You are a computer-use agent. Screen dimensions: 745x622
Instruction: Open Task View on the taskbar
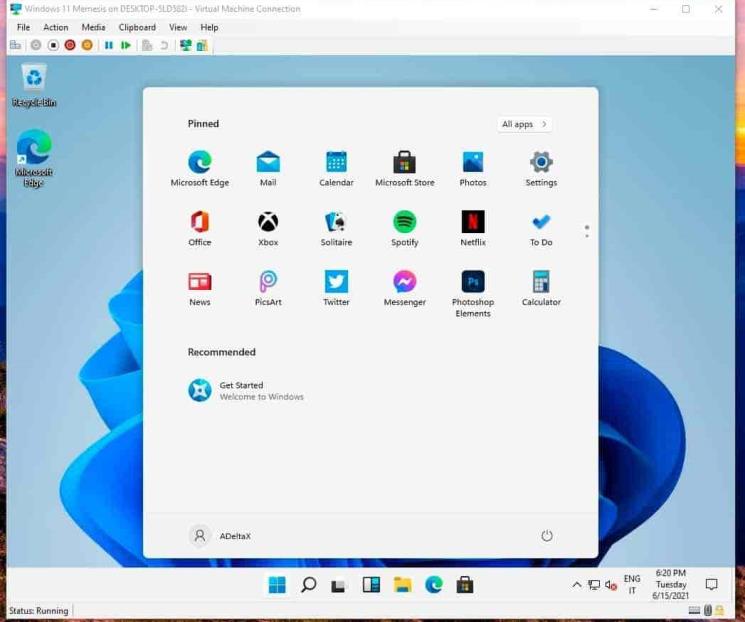338,585
